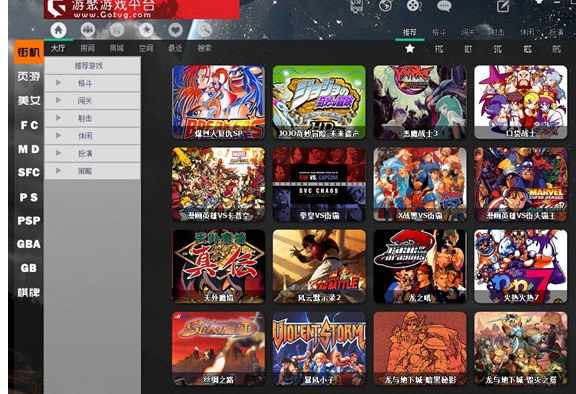The height and width of the screenshot is (394, 576).
Task: Open the rooms (people group) icon
Action: [x=88, y=30]
